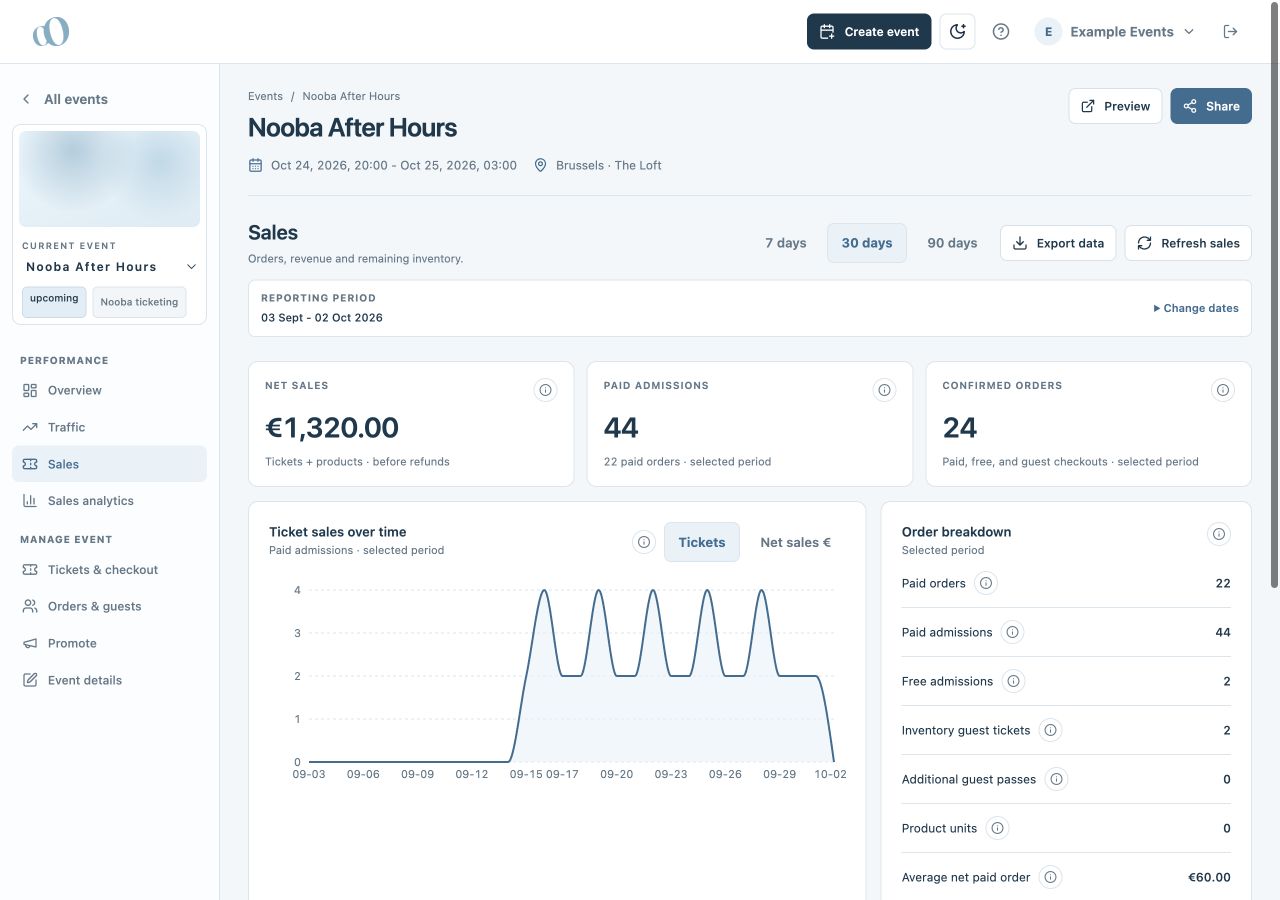Expand the current event selector chevron
The height and width of the screenshot is (900, 1280).
point(192,267)
